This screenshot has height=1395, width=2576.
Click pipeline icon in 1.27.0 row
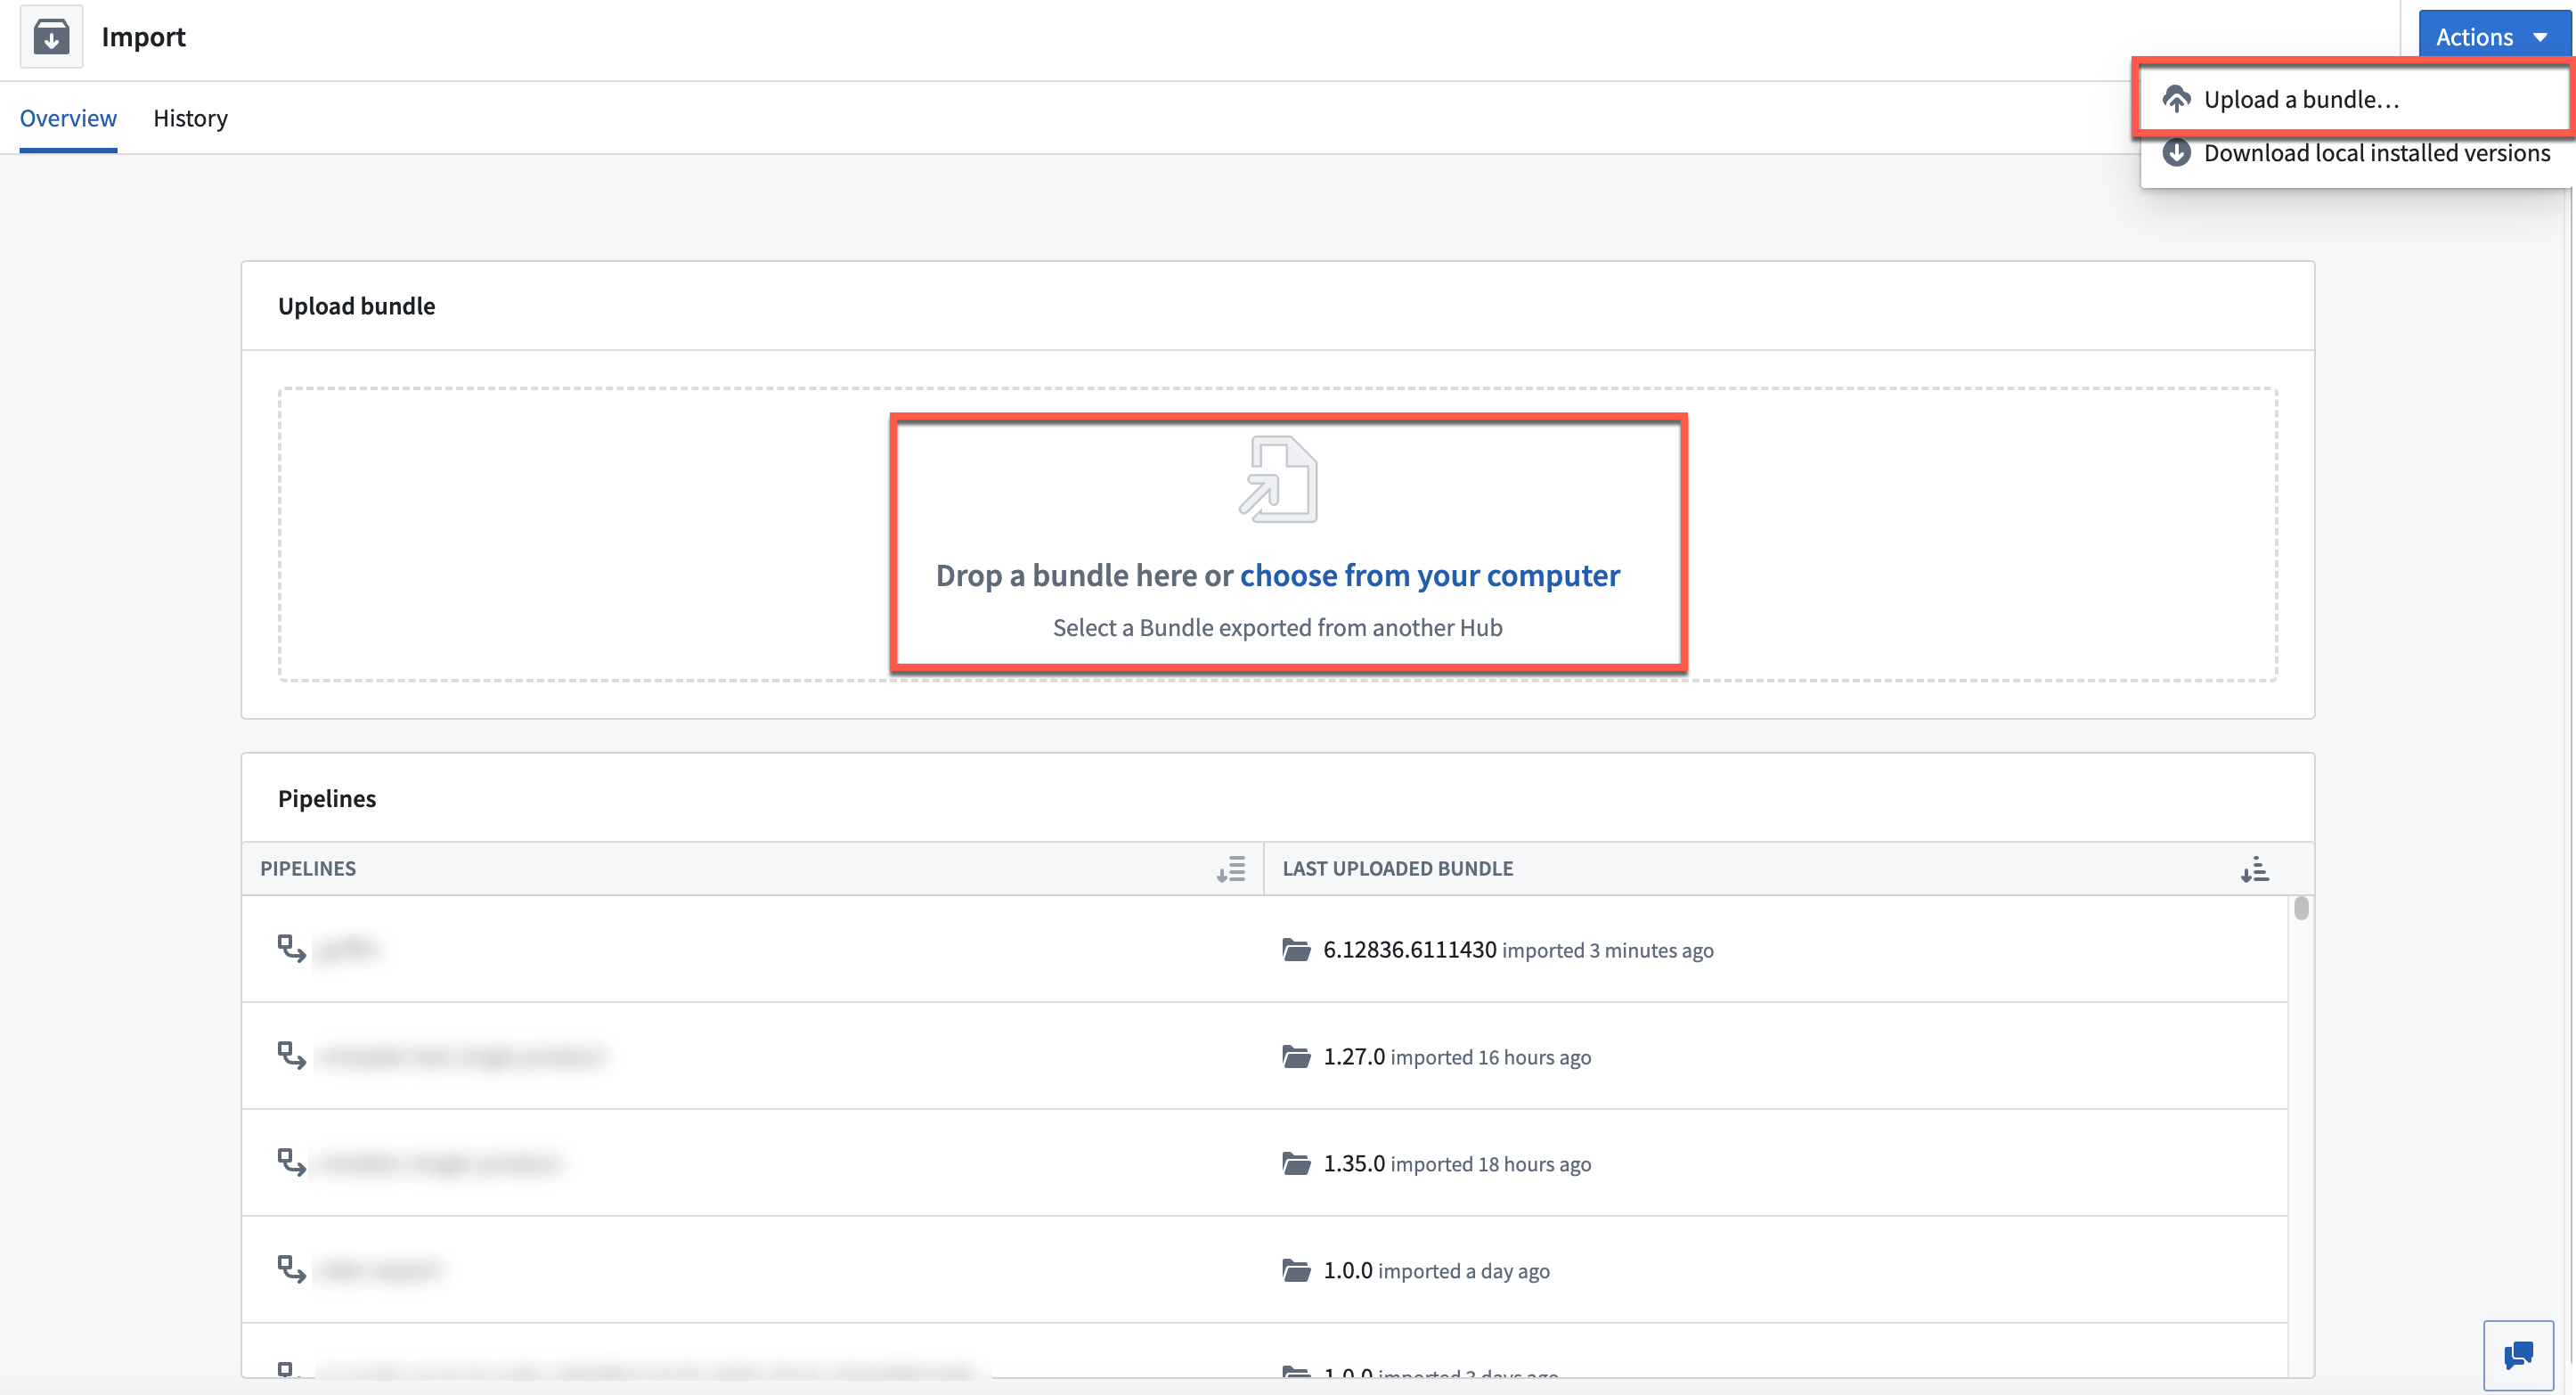click(291, 1056)
